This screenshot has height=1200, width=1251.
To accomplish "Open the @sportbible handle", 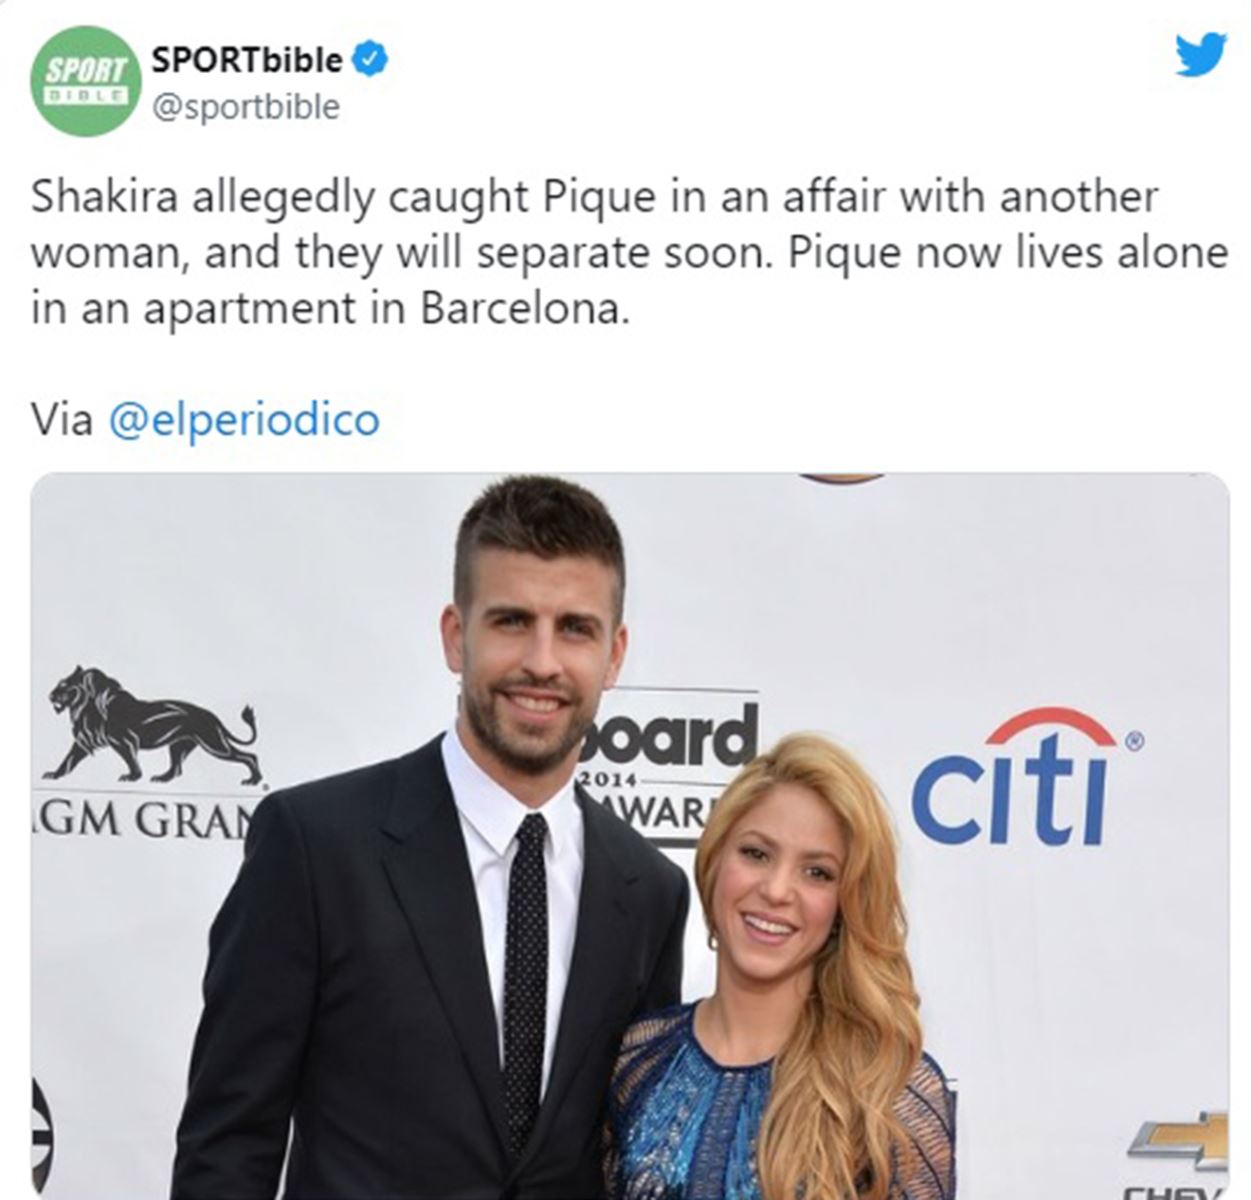I will tap(245, 107).
